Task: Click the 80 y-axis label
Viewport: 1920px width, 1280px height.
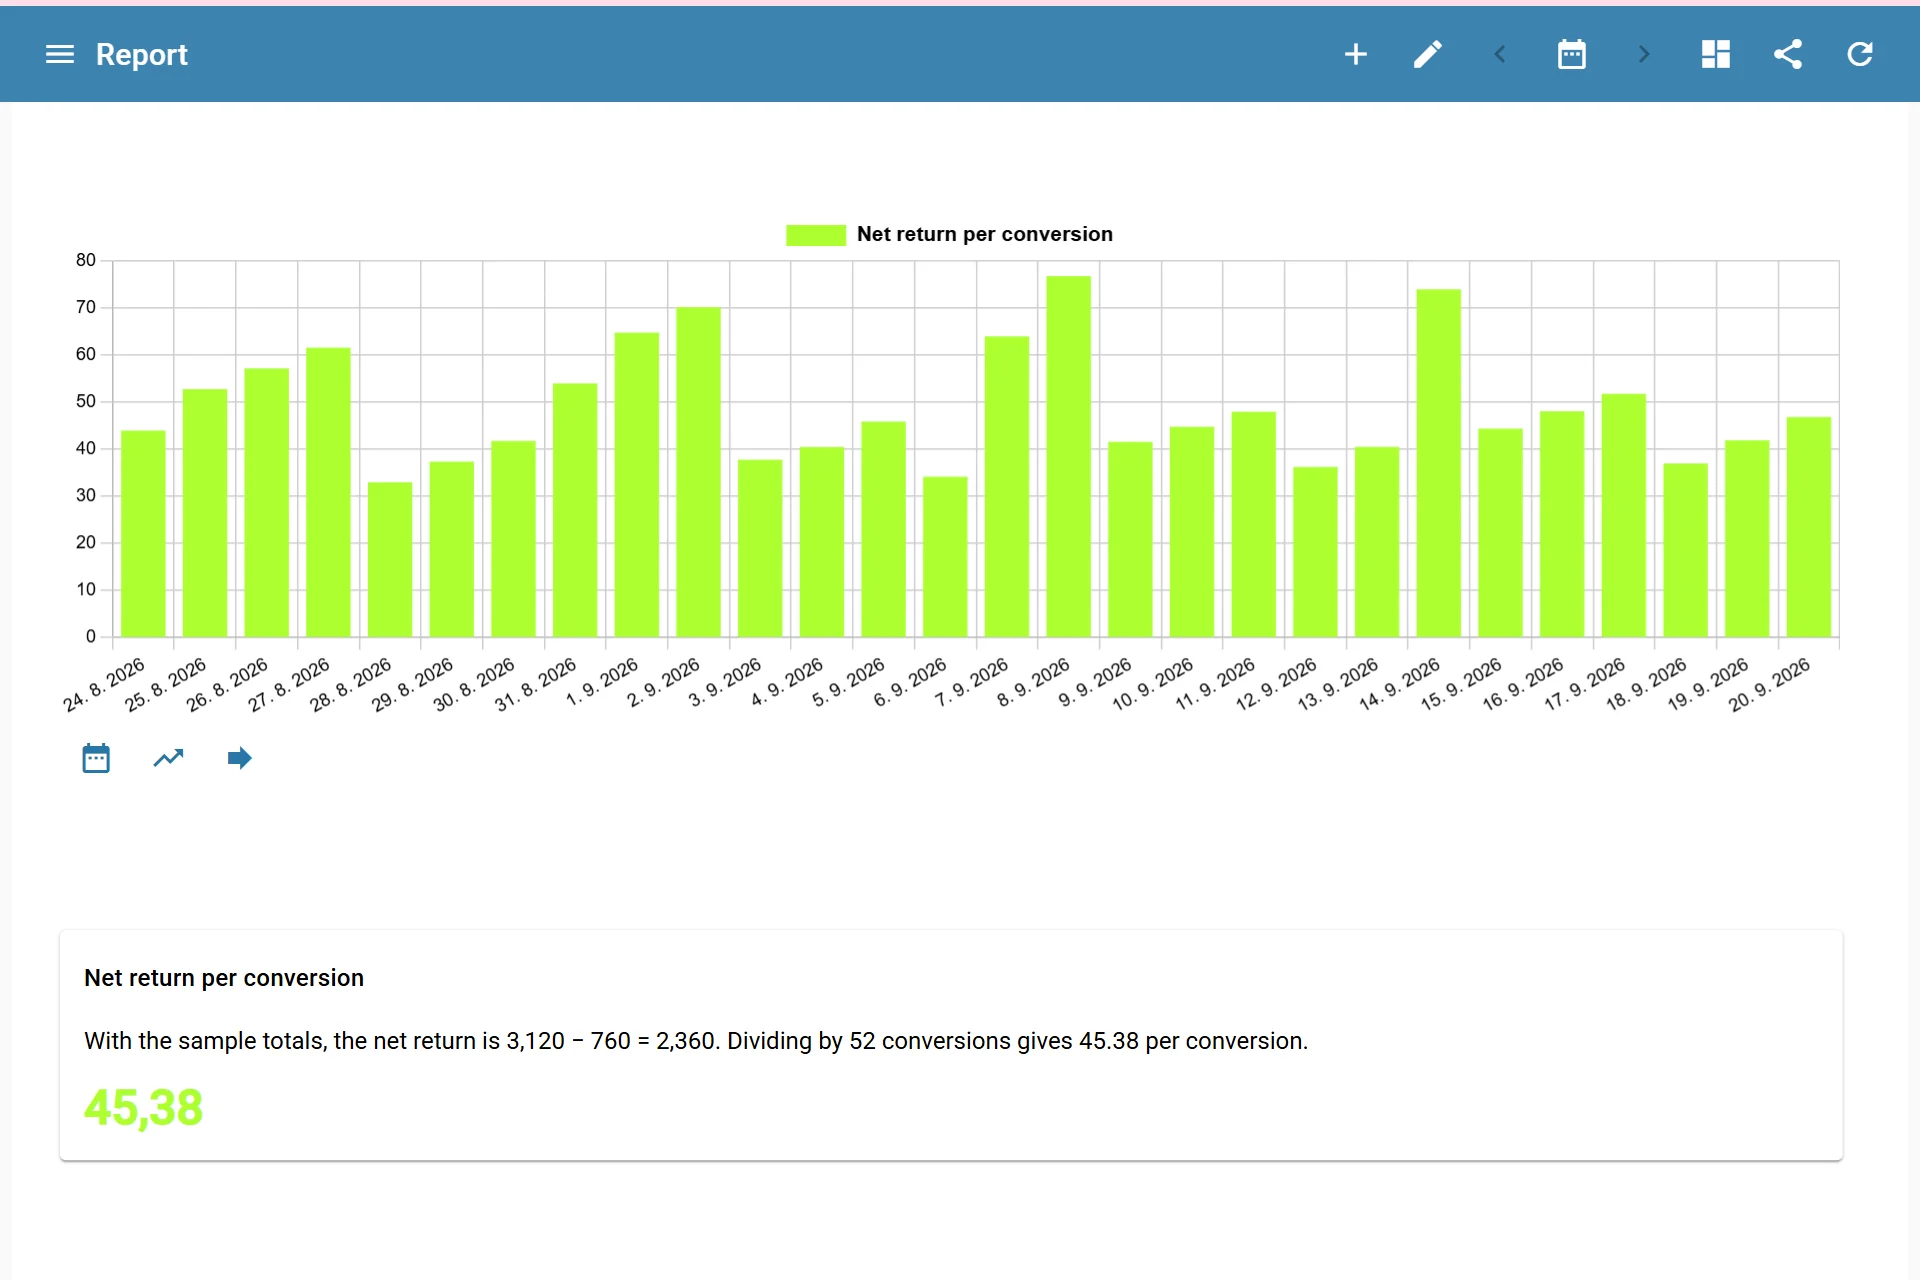Action: (86, 260)
